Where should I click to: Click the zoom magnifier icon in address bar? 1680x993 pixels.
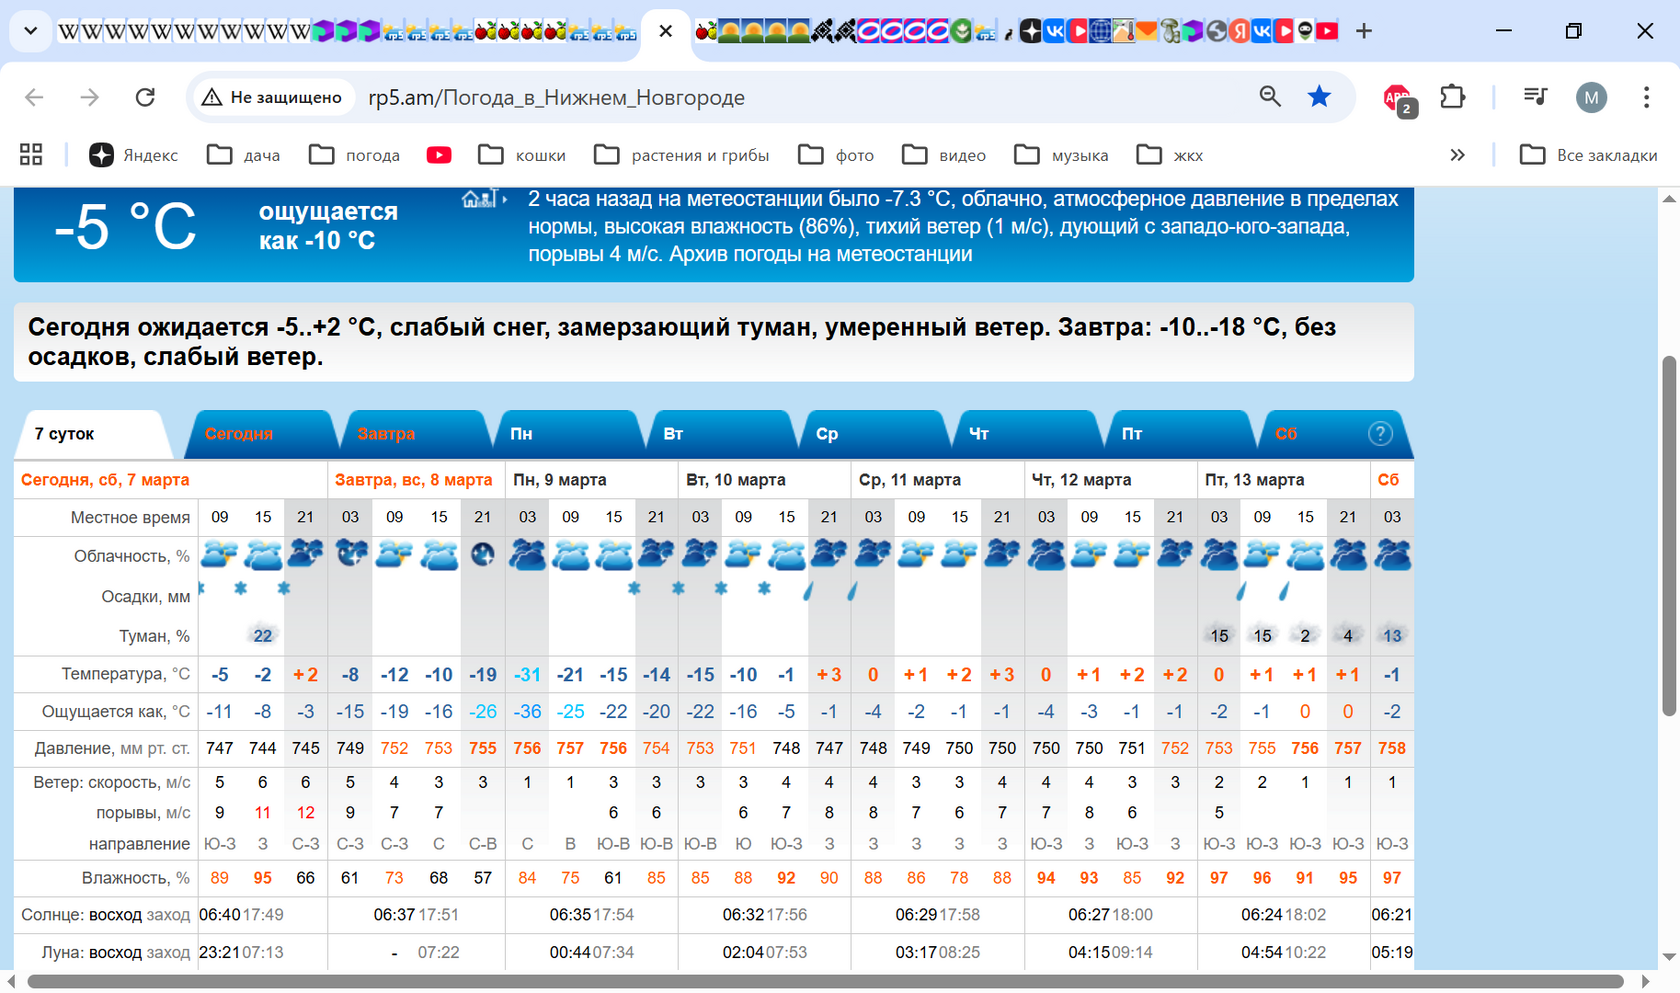click(1270, 97)
